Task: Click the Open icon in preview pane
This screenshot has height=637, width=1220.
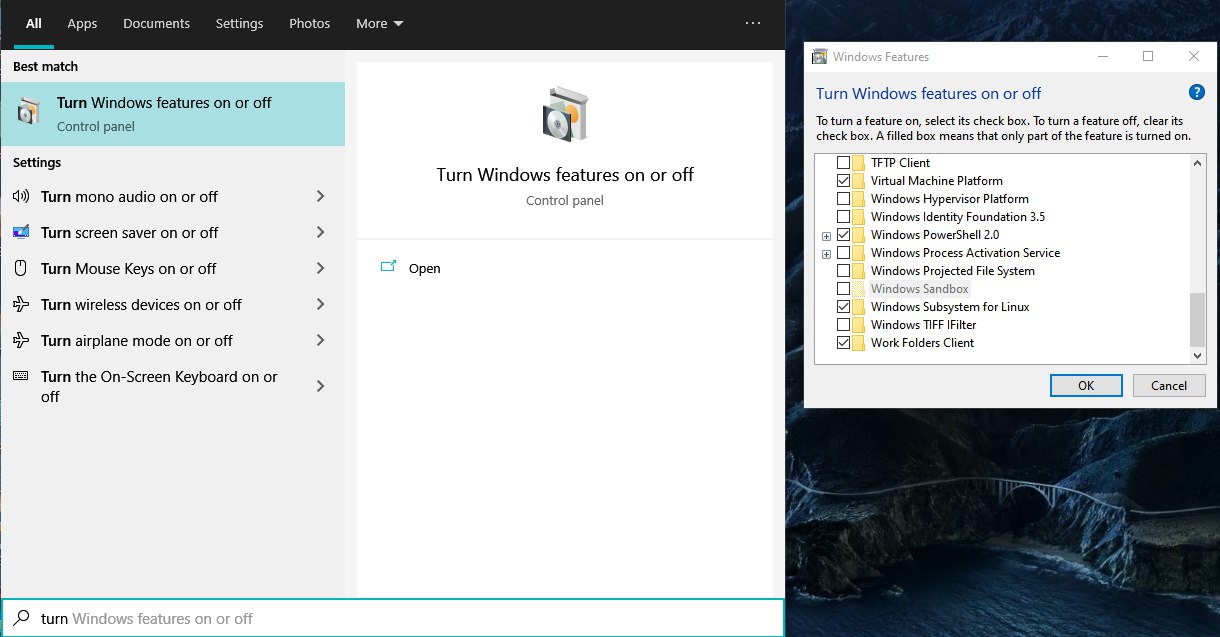Action: (x=389, y=268)
